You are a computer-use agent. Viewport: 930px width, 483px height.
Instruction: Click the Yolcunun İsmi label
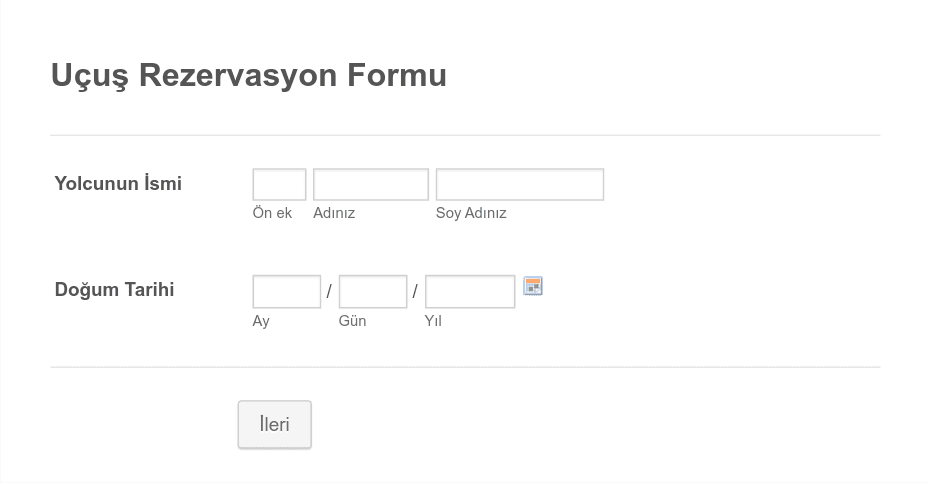coord(118,183)
